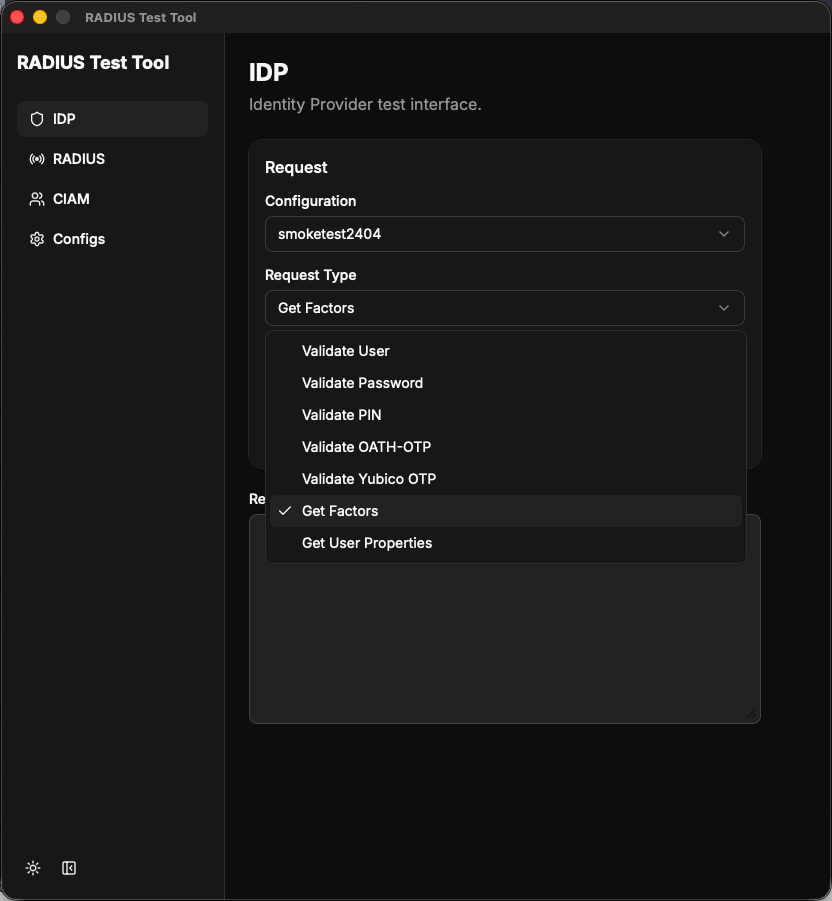
Task: Select the IDP sidebar item
Action: pyautogui.click(x=113, y=119)
